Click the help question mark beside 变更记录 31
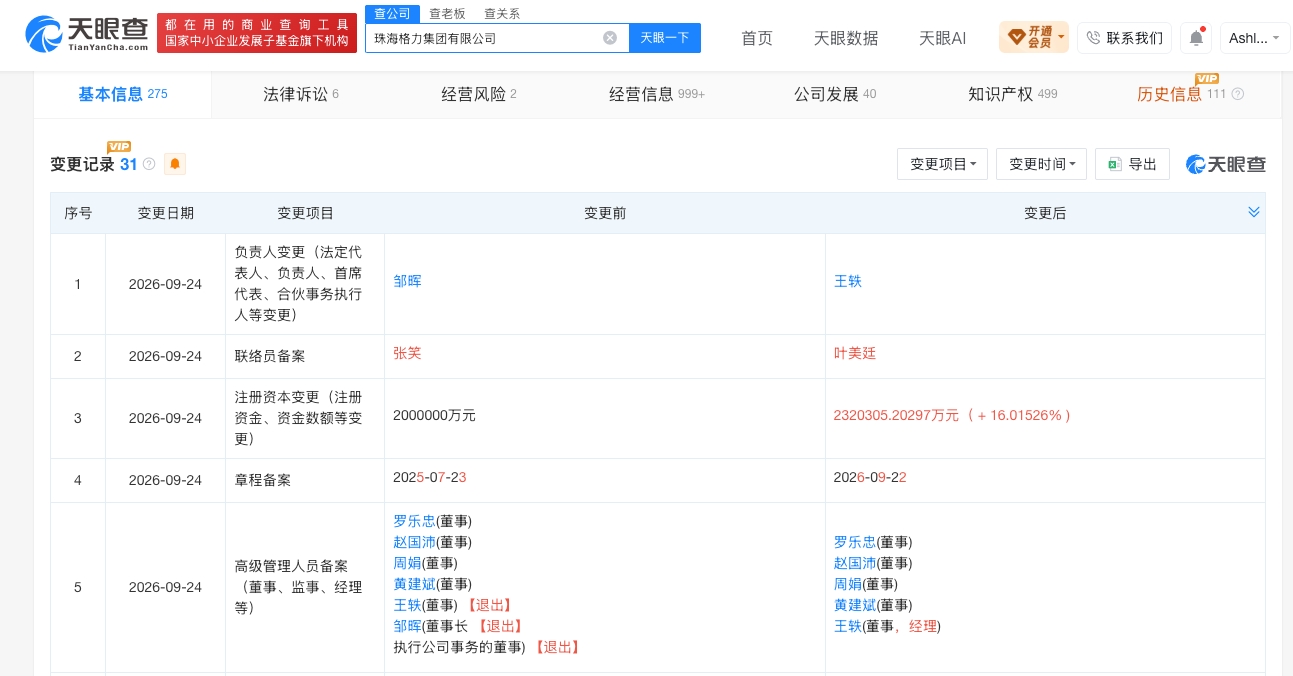The width and height of the screenshot is (1293, 676). click(x=149, y=164)
